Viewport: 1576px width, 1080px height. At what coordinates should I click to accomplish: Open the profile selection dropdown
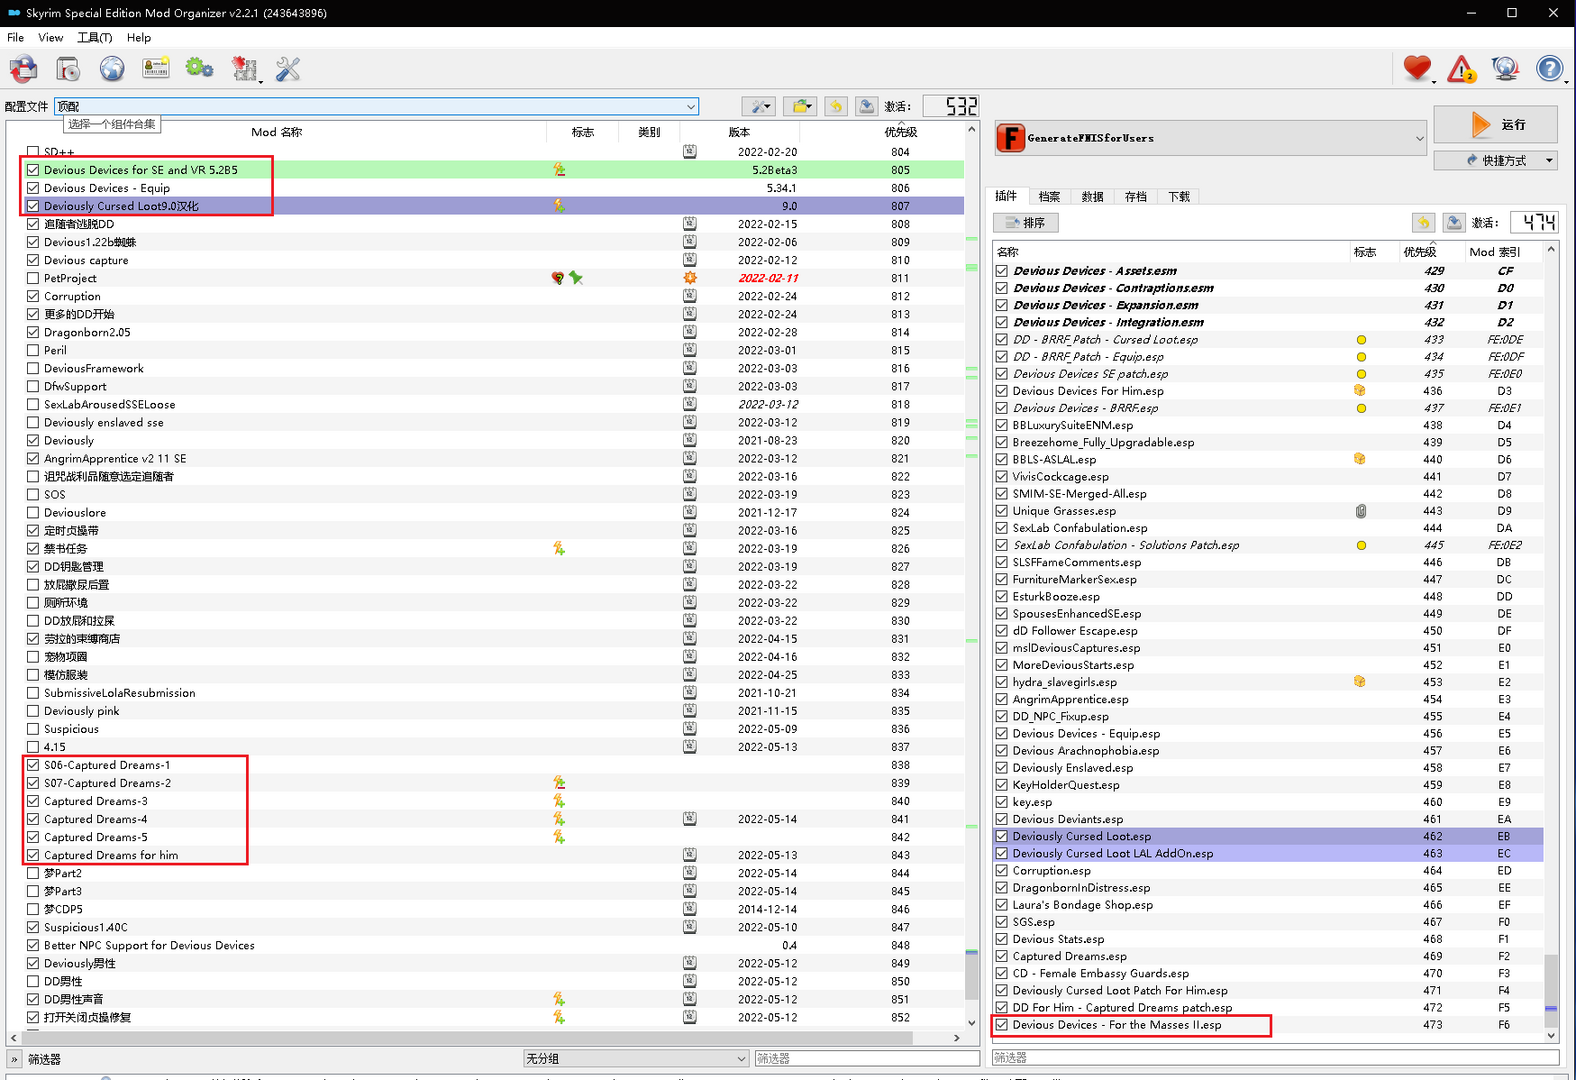[x=376, y=106]
